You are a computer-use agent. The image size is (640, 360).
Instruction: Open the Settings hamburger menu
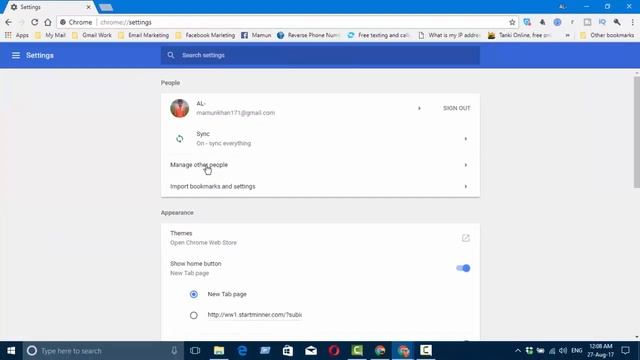(16, 55)
